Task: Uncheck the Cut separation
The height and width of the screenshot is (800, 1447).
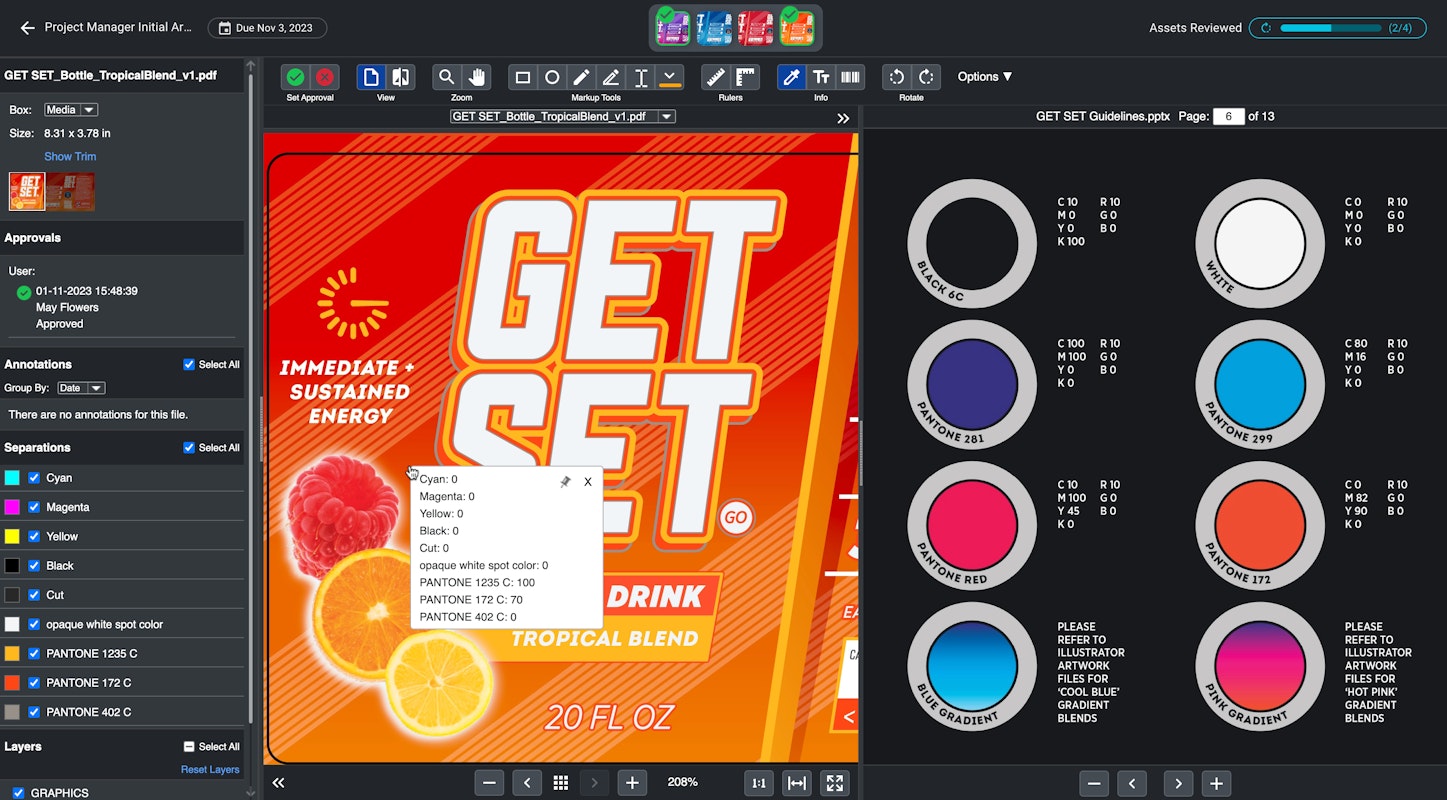Action: coord(34,595)
